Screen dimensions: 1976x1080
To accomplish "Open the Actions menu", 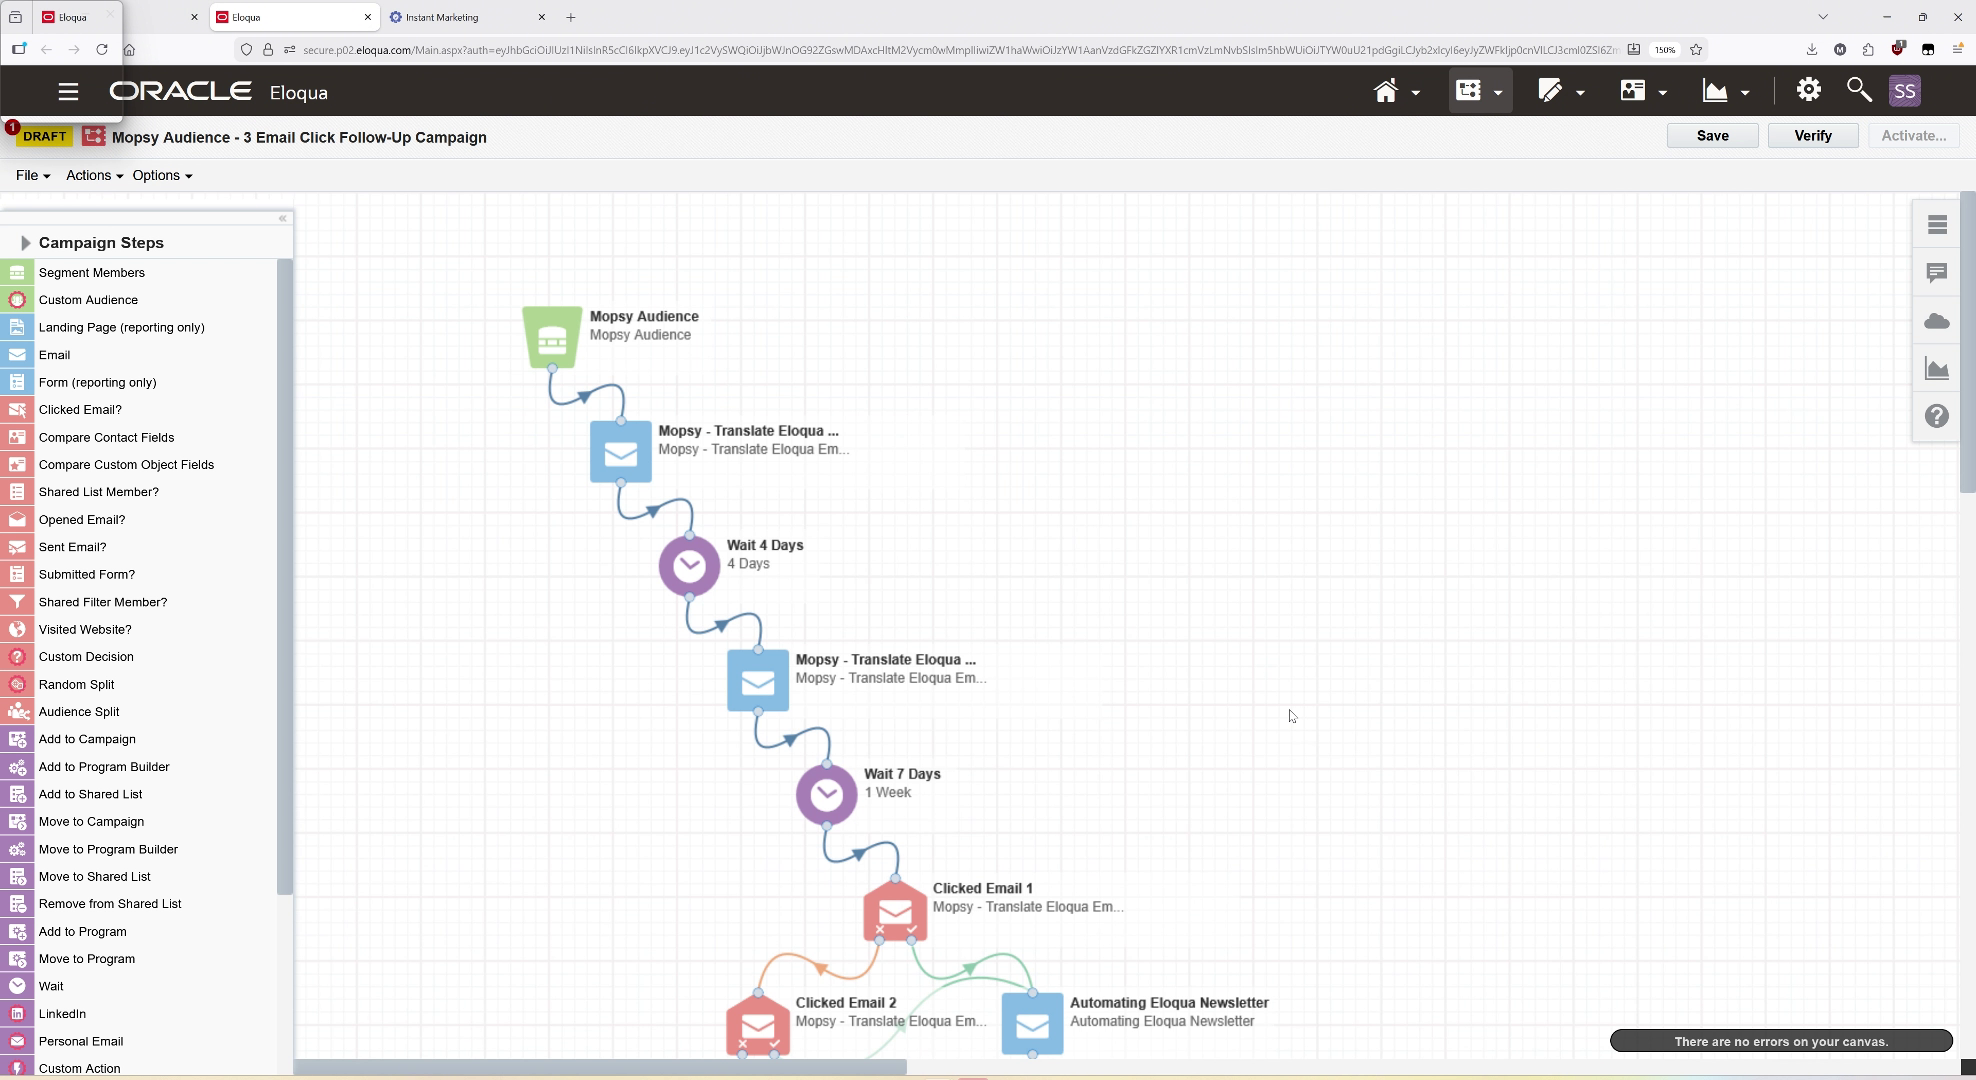I will coord(94,175).
